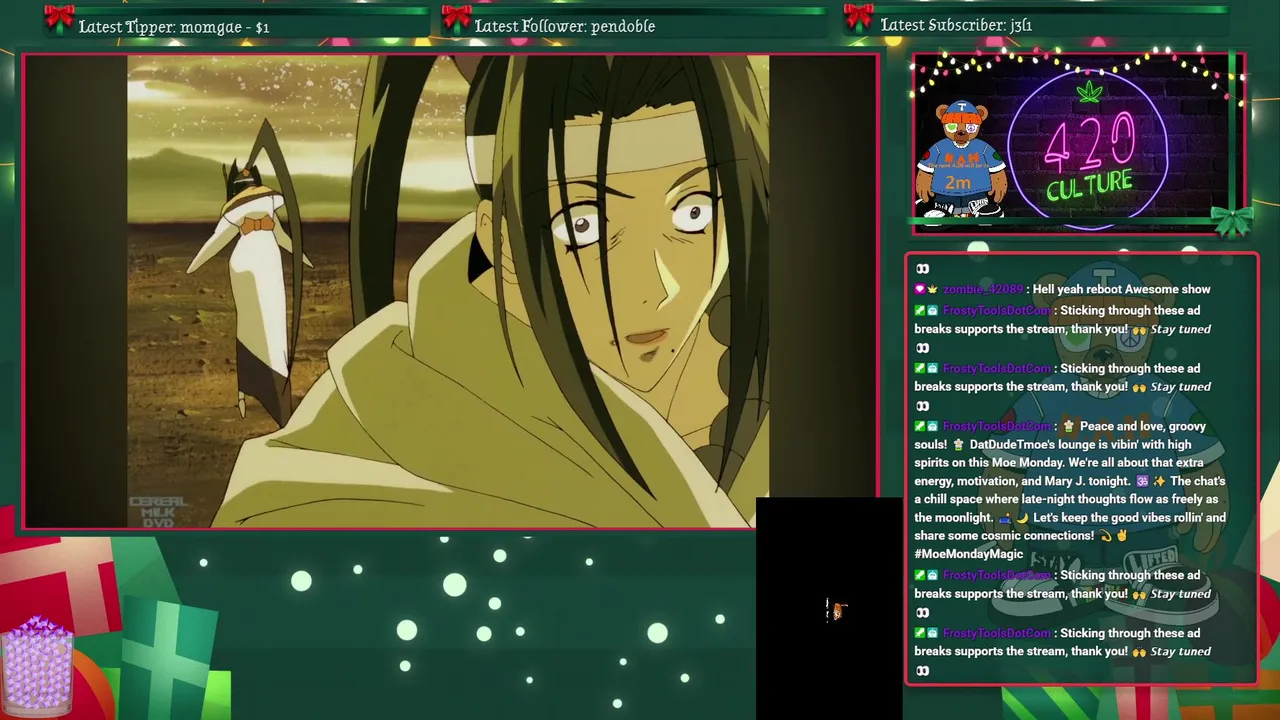Click the crescent moon emoji after 'moonlight.'

pos(1022,518)
